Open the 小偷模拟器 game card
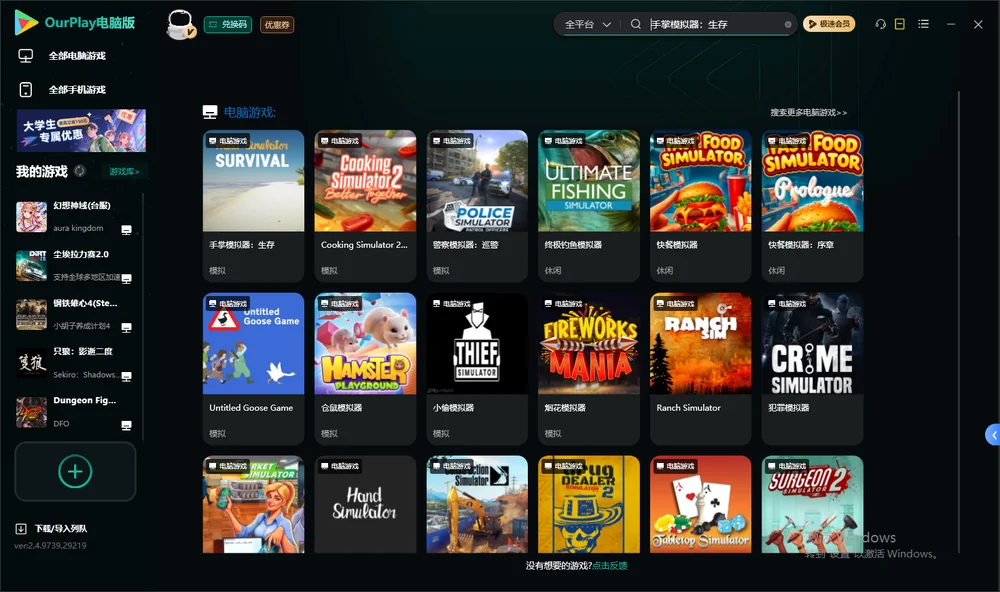 click(477, 369)
